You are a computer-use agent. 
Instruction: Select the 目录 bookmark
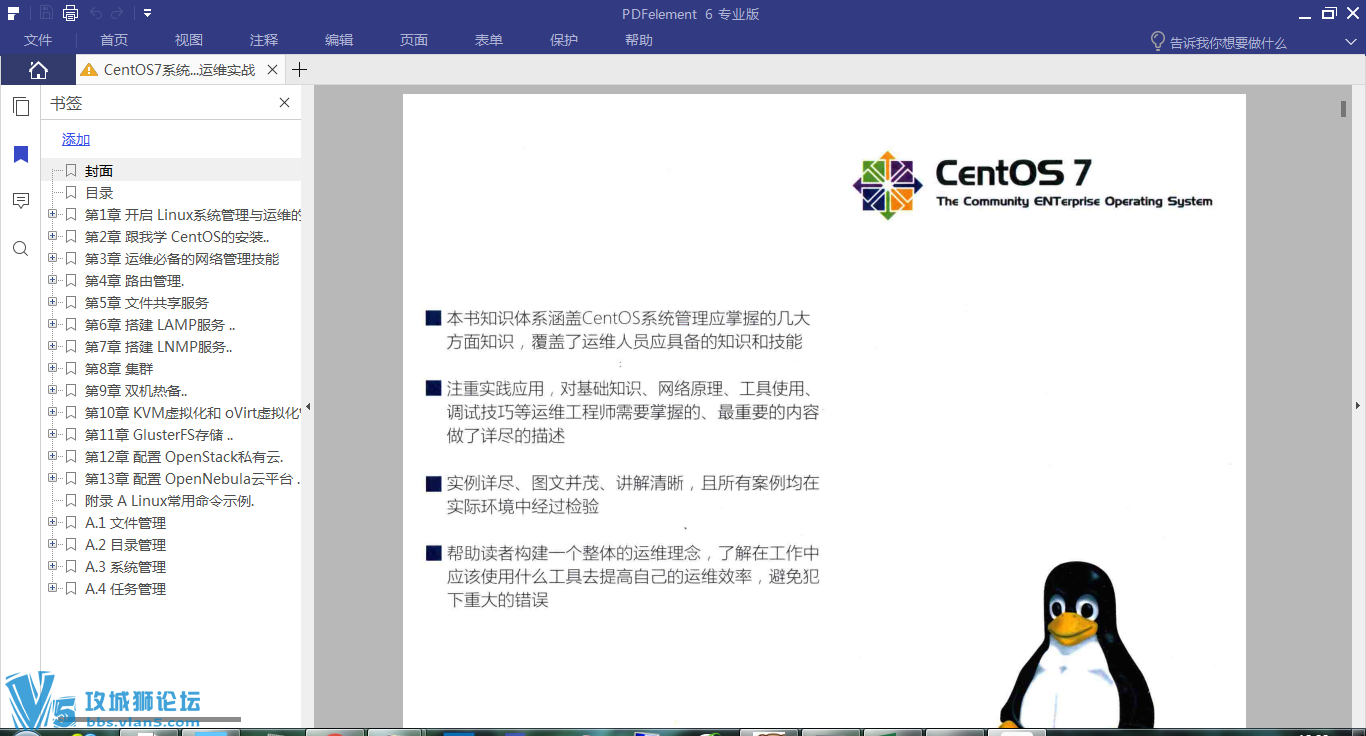(x=99, y=193)
